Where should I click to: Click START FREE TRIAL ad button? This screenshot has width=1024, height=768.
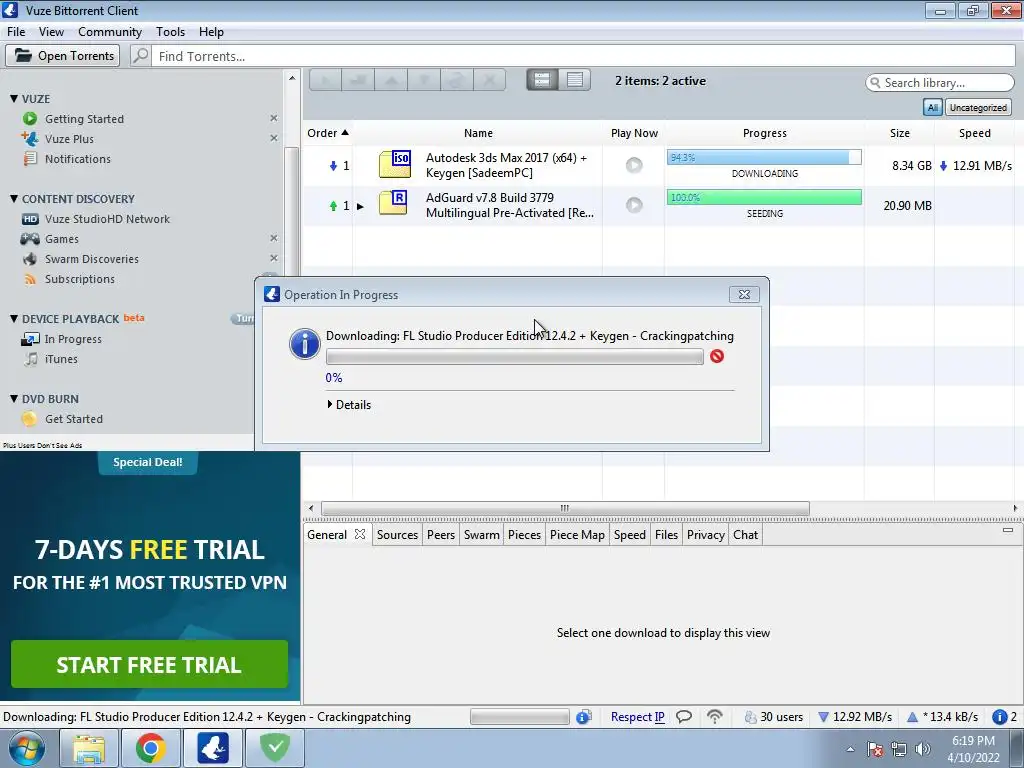pos(150,664)
